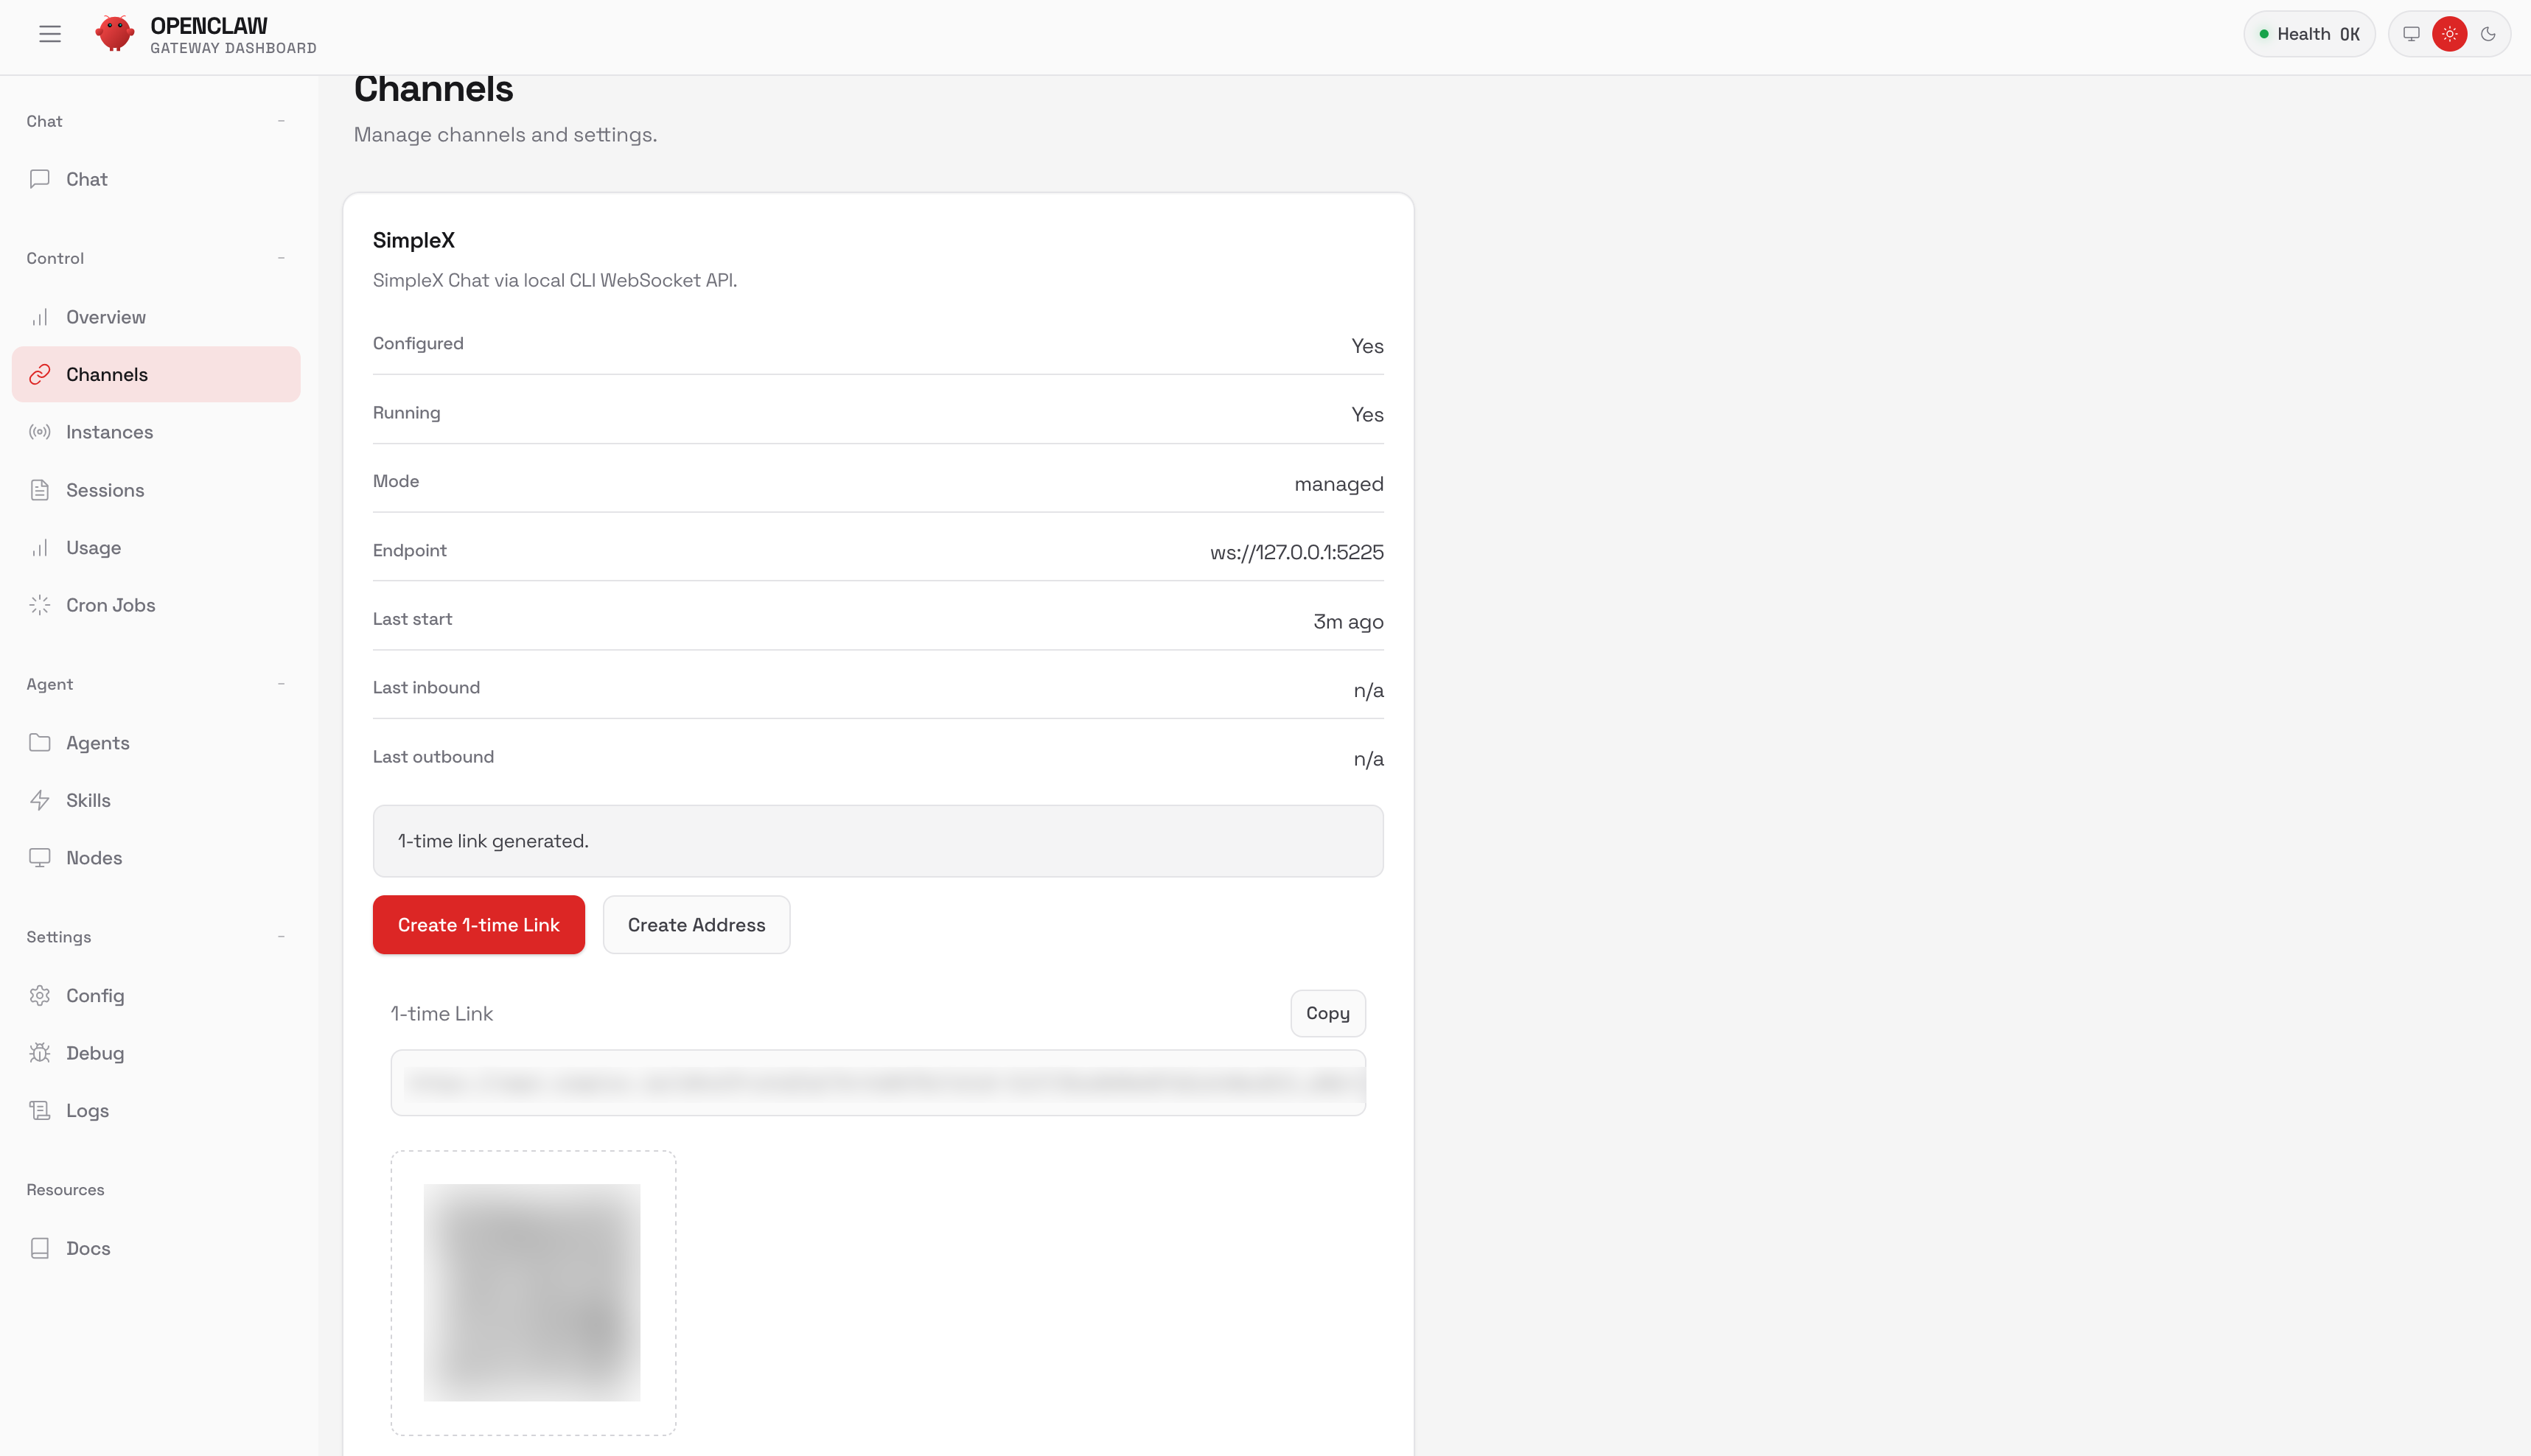Switch to system theme via monitor icon

[x=2411, y=33]
